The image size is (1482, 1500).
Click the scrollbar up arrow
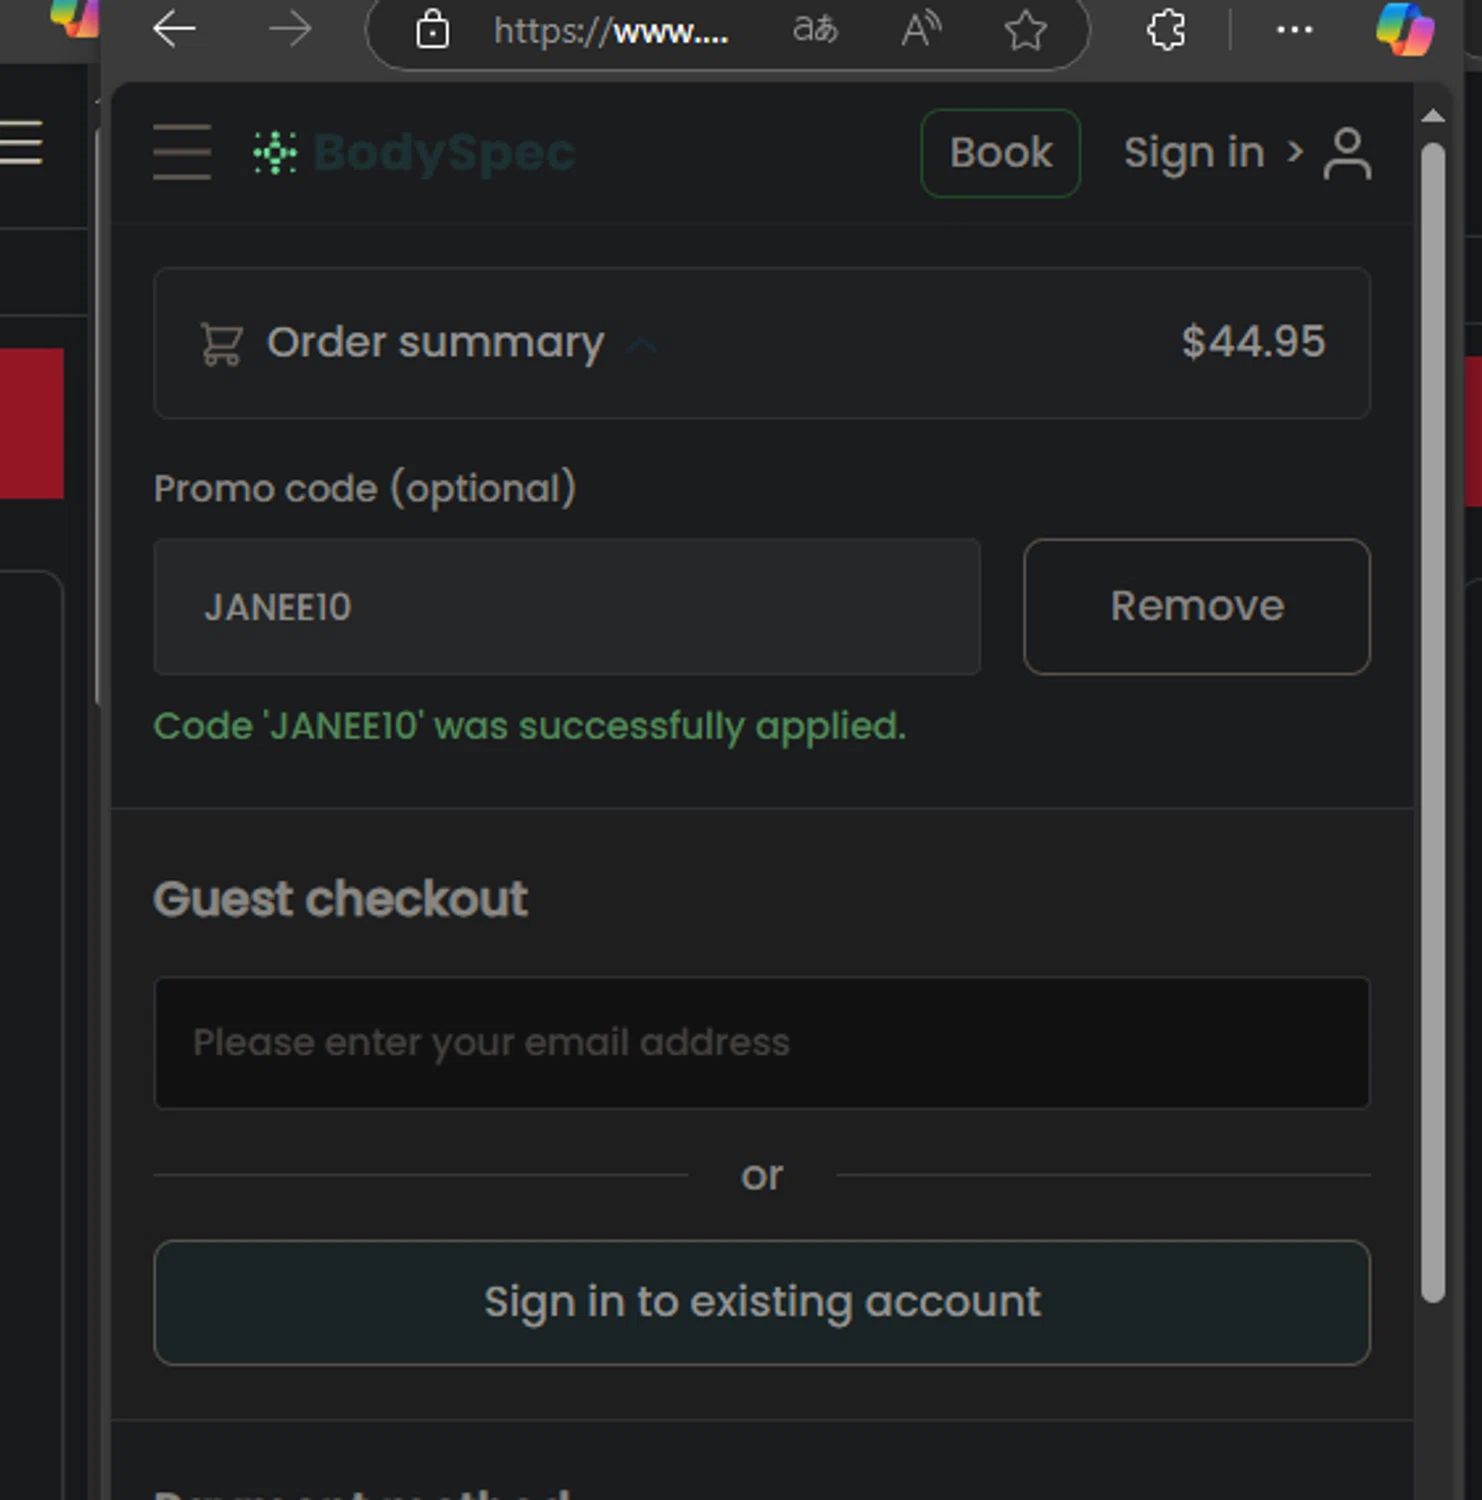point(1433,116)
